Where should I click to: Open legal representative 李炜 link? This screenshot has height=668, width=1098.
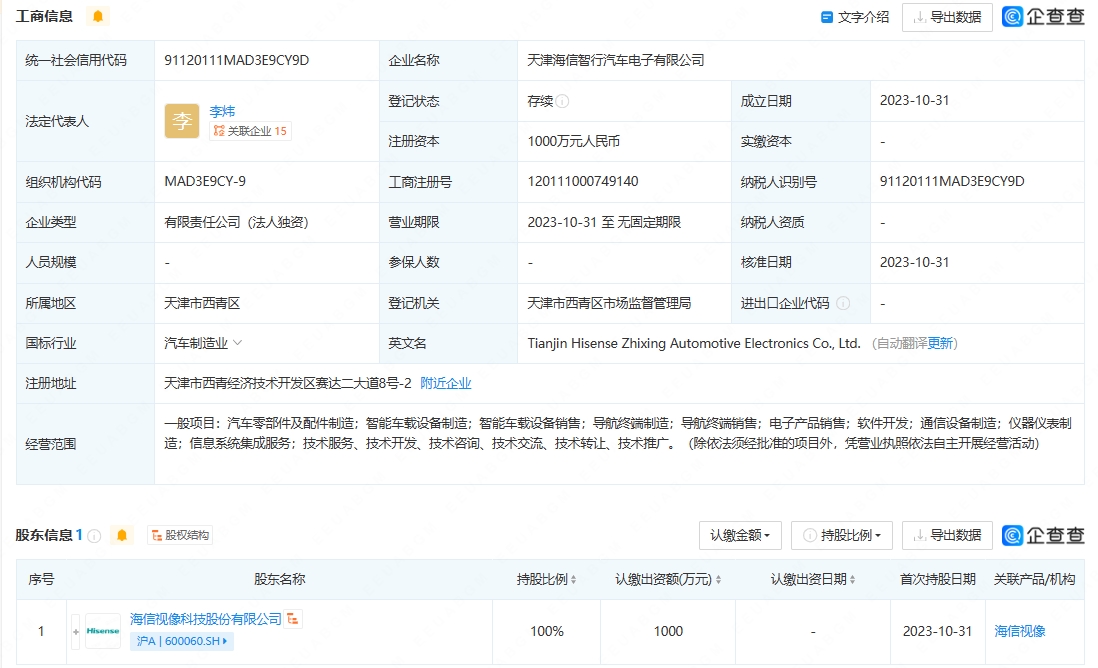click(x=222, y=111)
